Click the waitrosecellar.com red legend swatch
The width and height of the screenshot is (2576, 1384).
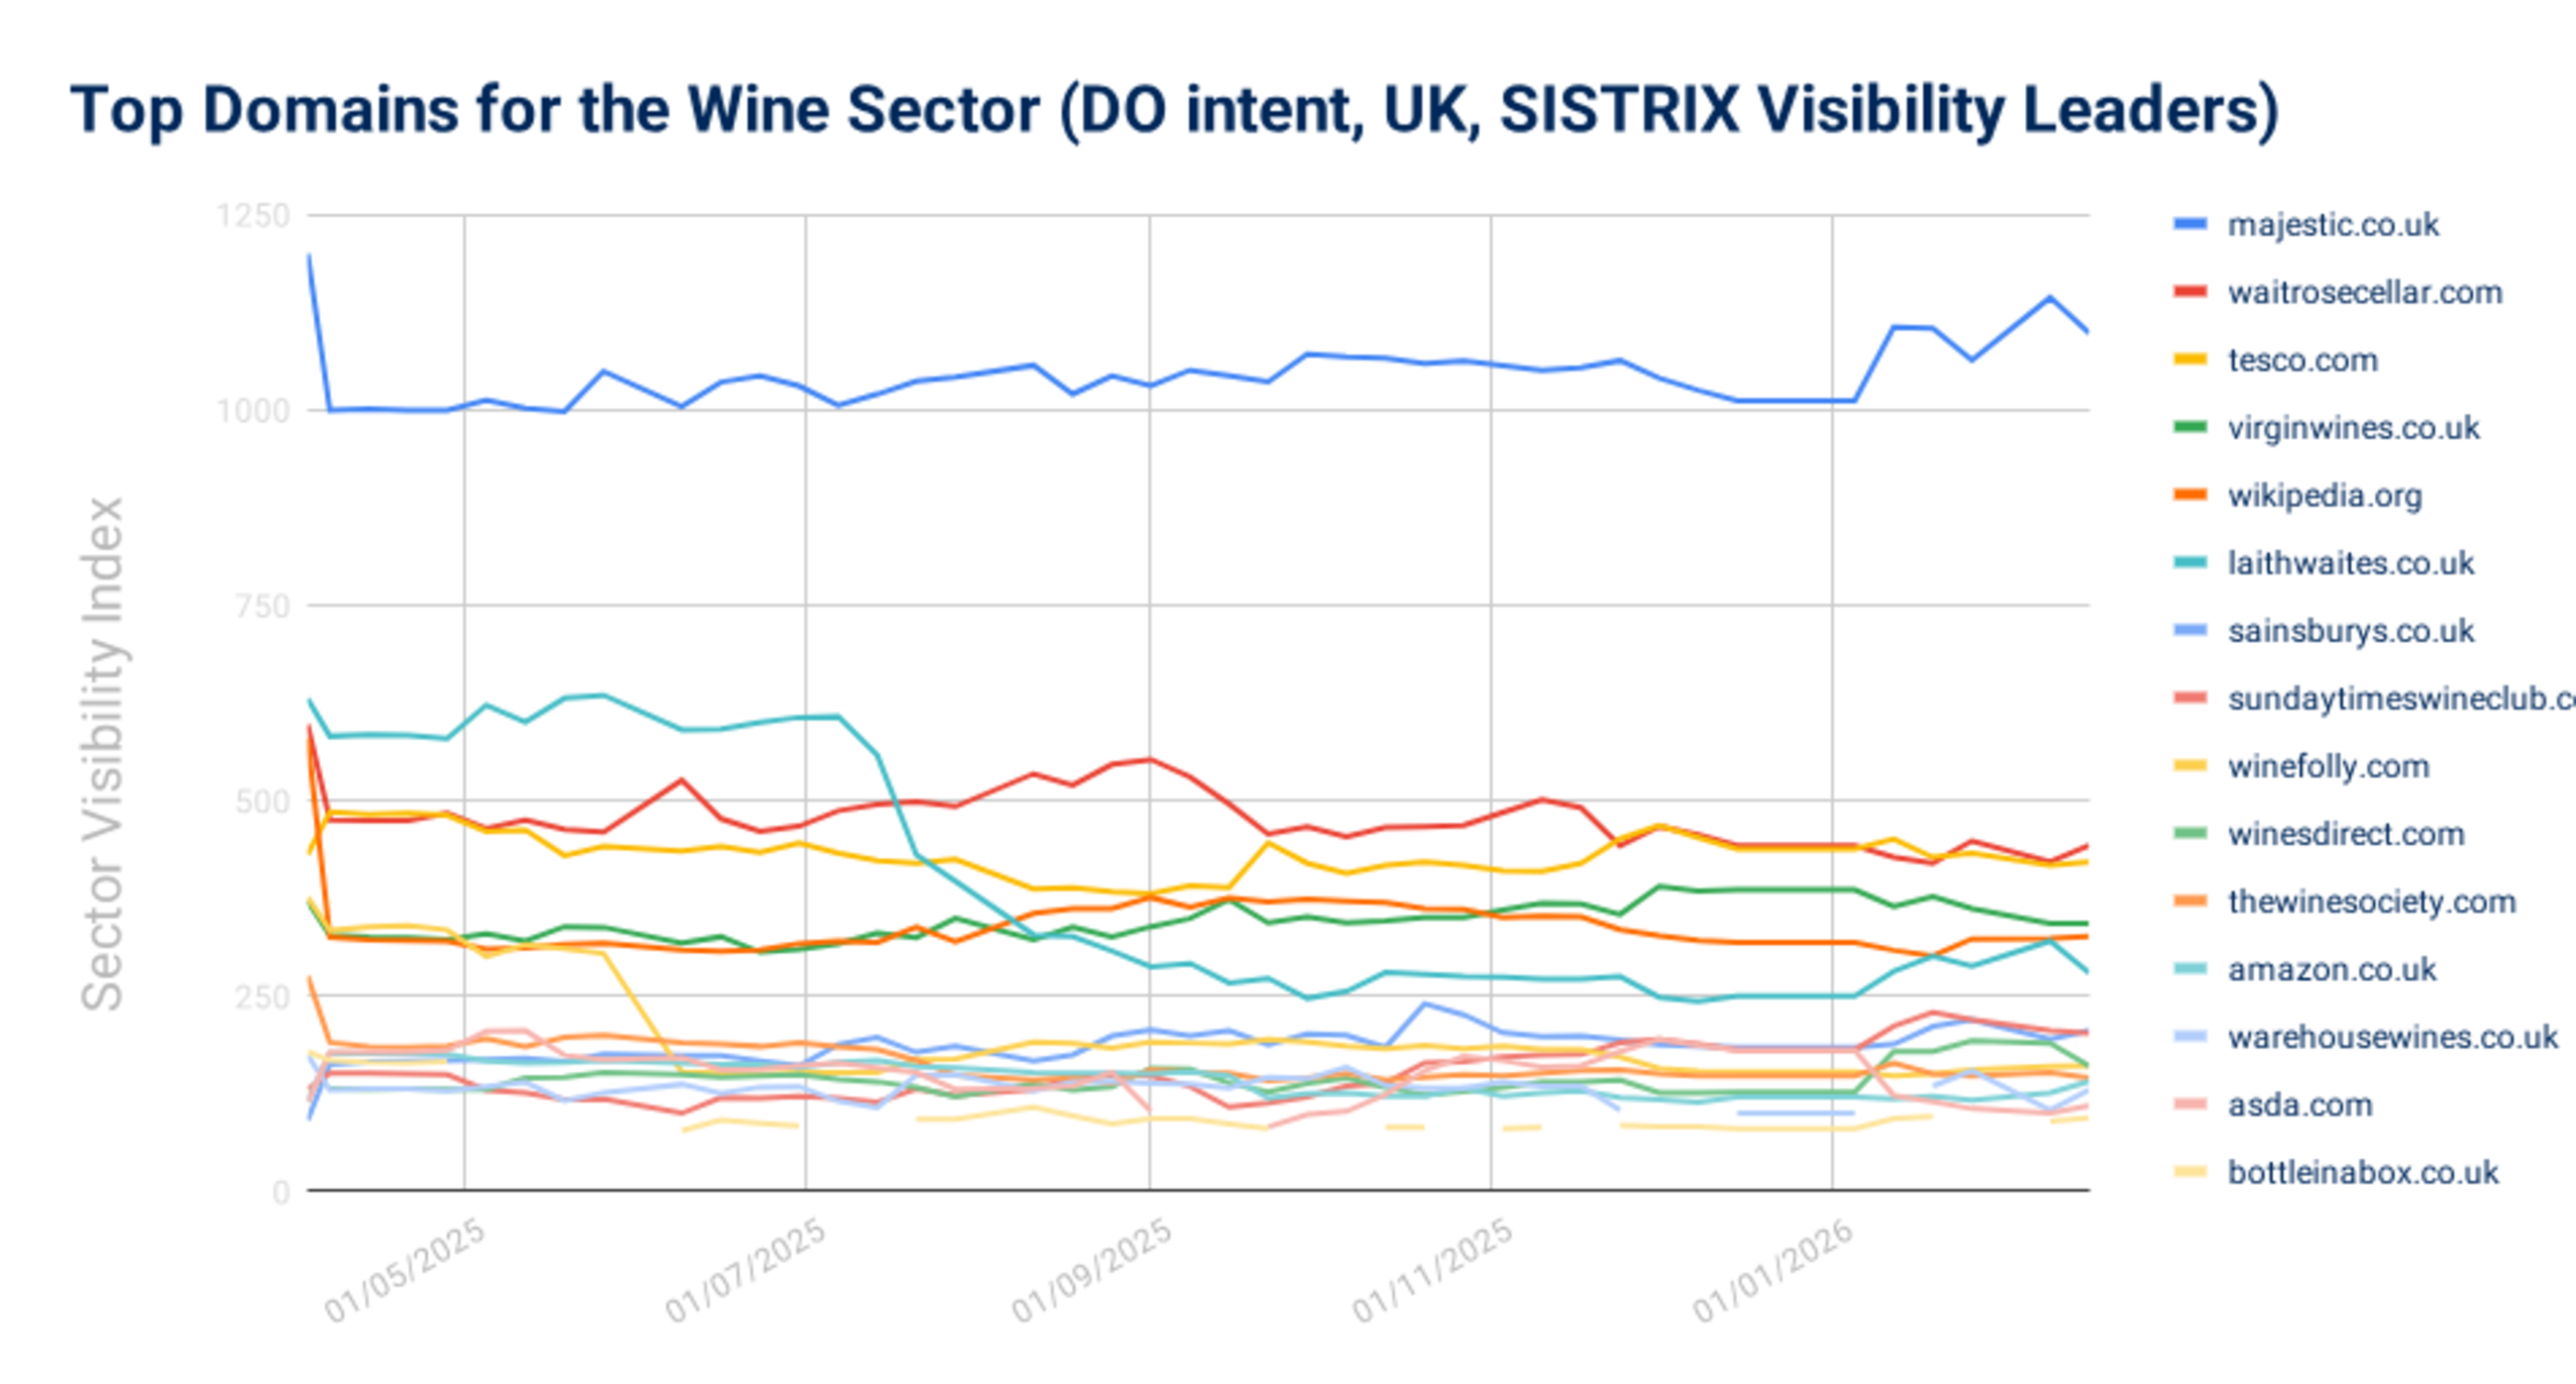pyautogui.click(x=2190, y=293)
